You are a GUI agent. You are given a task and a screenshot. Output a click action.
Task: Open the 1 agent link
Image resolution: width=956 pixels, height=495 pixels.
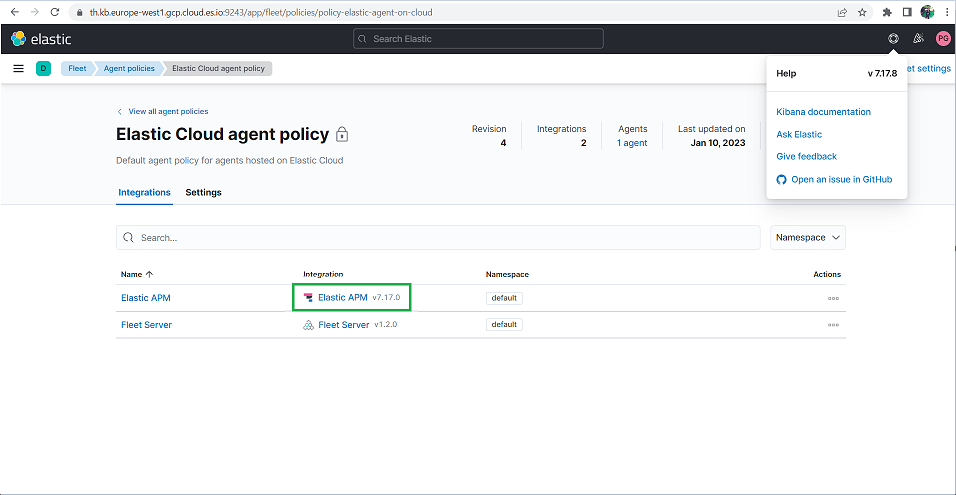(x=632, y=143)
